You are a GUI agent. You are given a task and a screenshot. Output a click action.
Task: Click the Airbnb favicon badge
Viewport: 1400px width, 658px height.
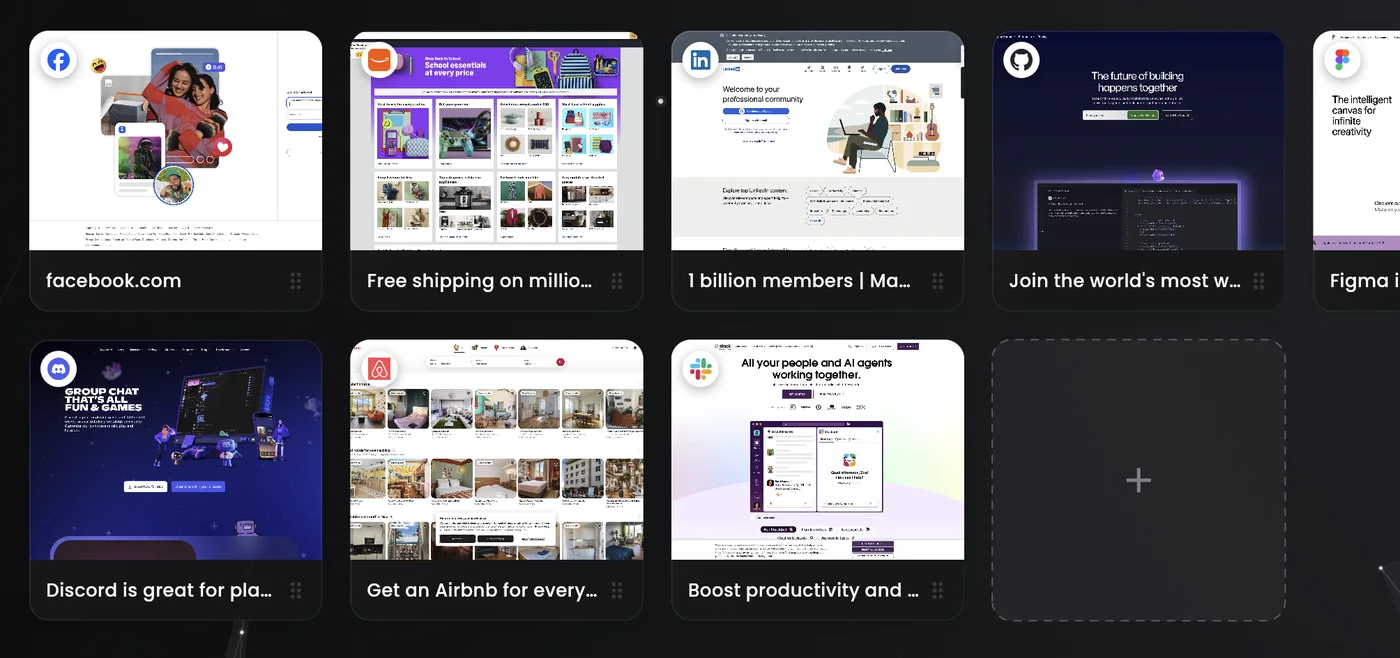tap(379, 369)
